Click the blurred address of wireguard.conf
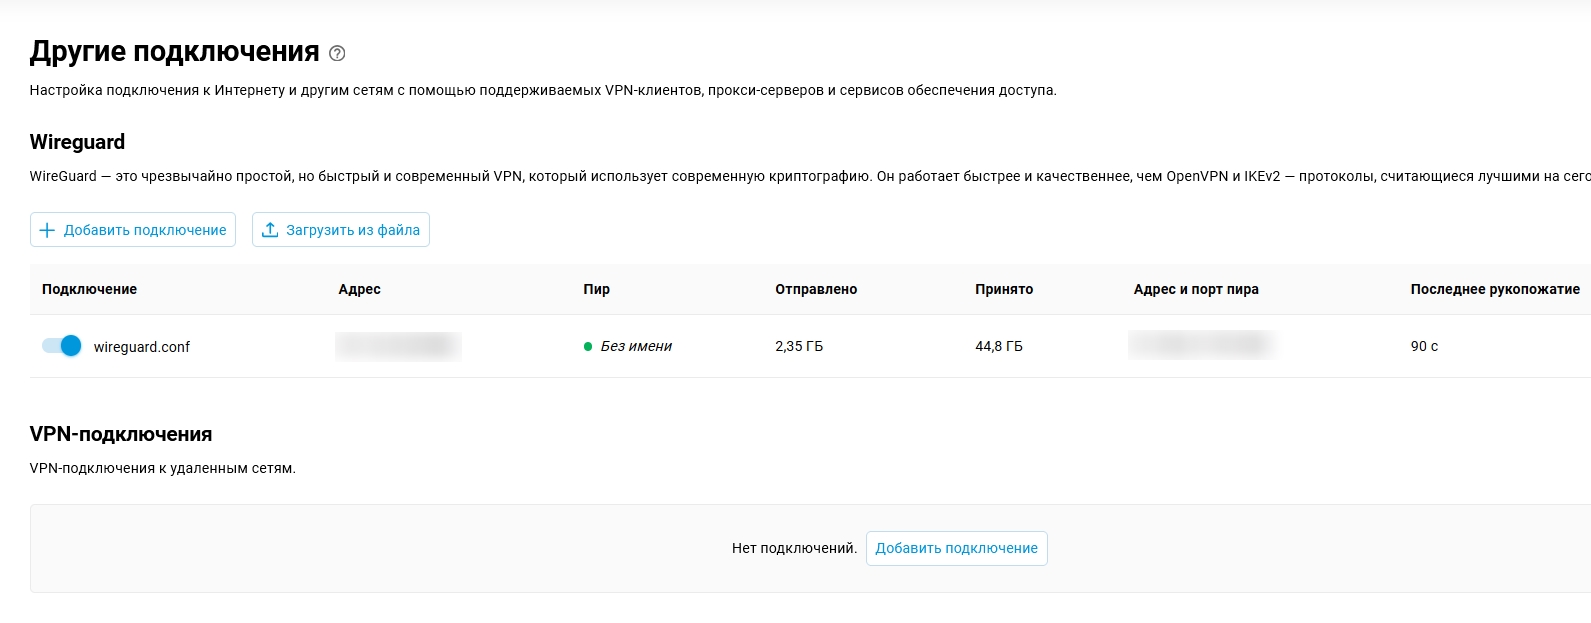The height and width of the screenshot is (623, 1591). [398, 346]
